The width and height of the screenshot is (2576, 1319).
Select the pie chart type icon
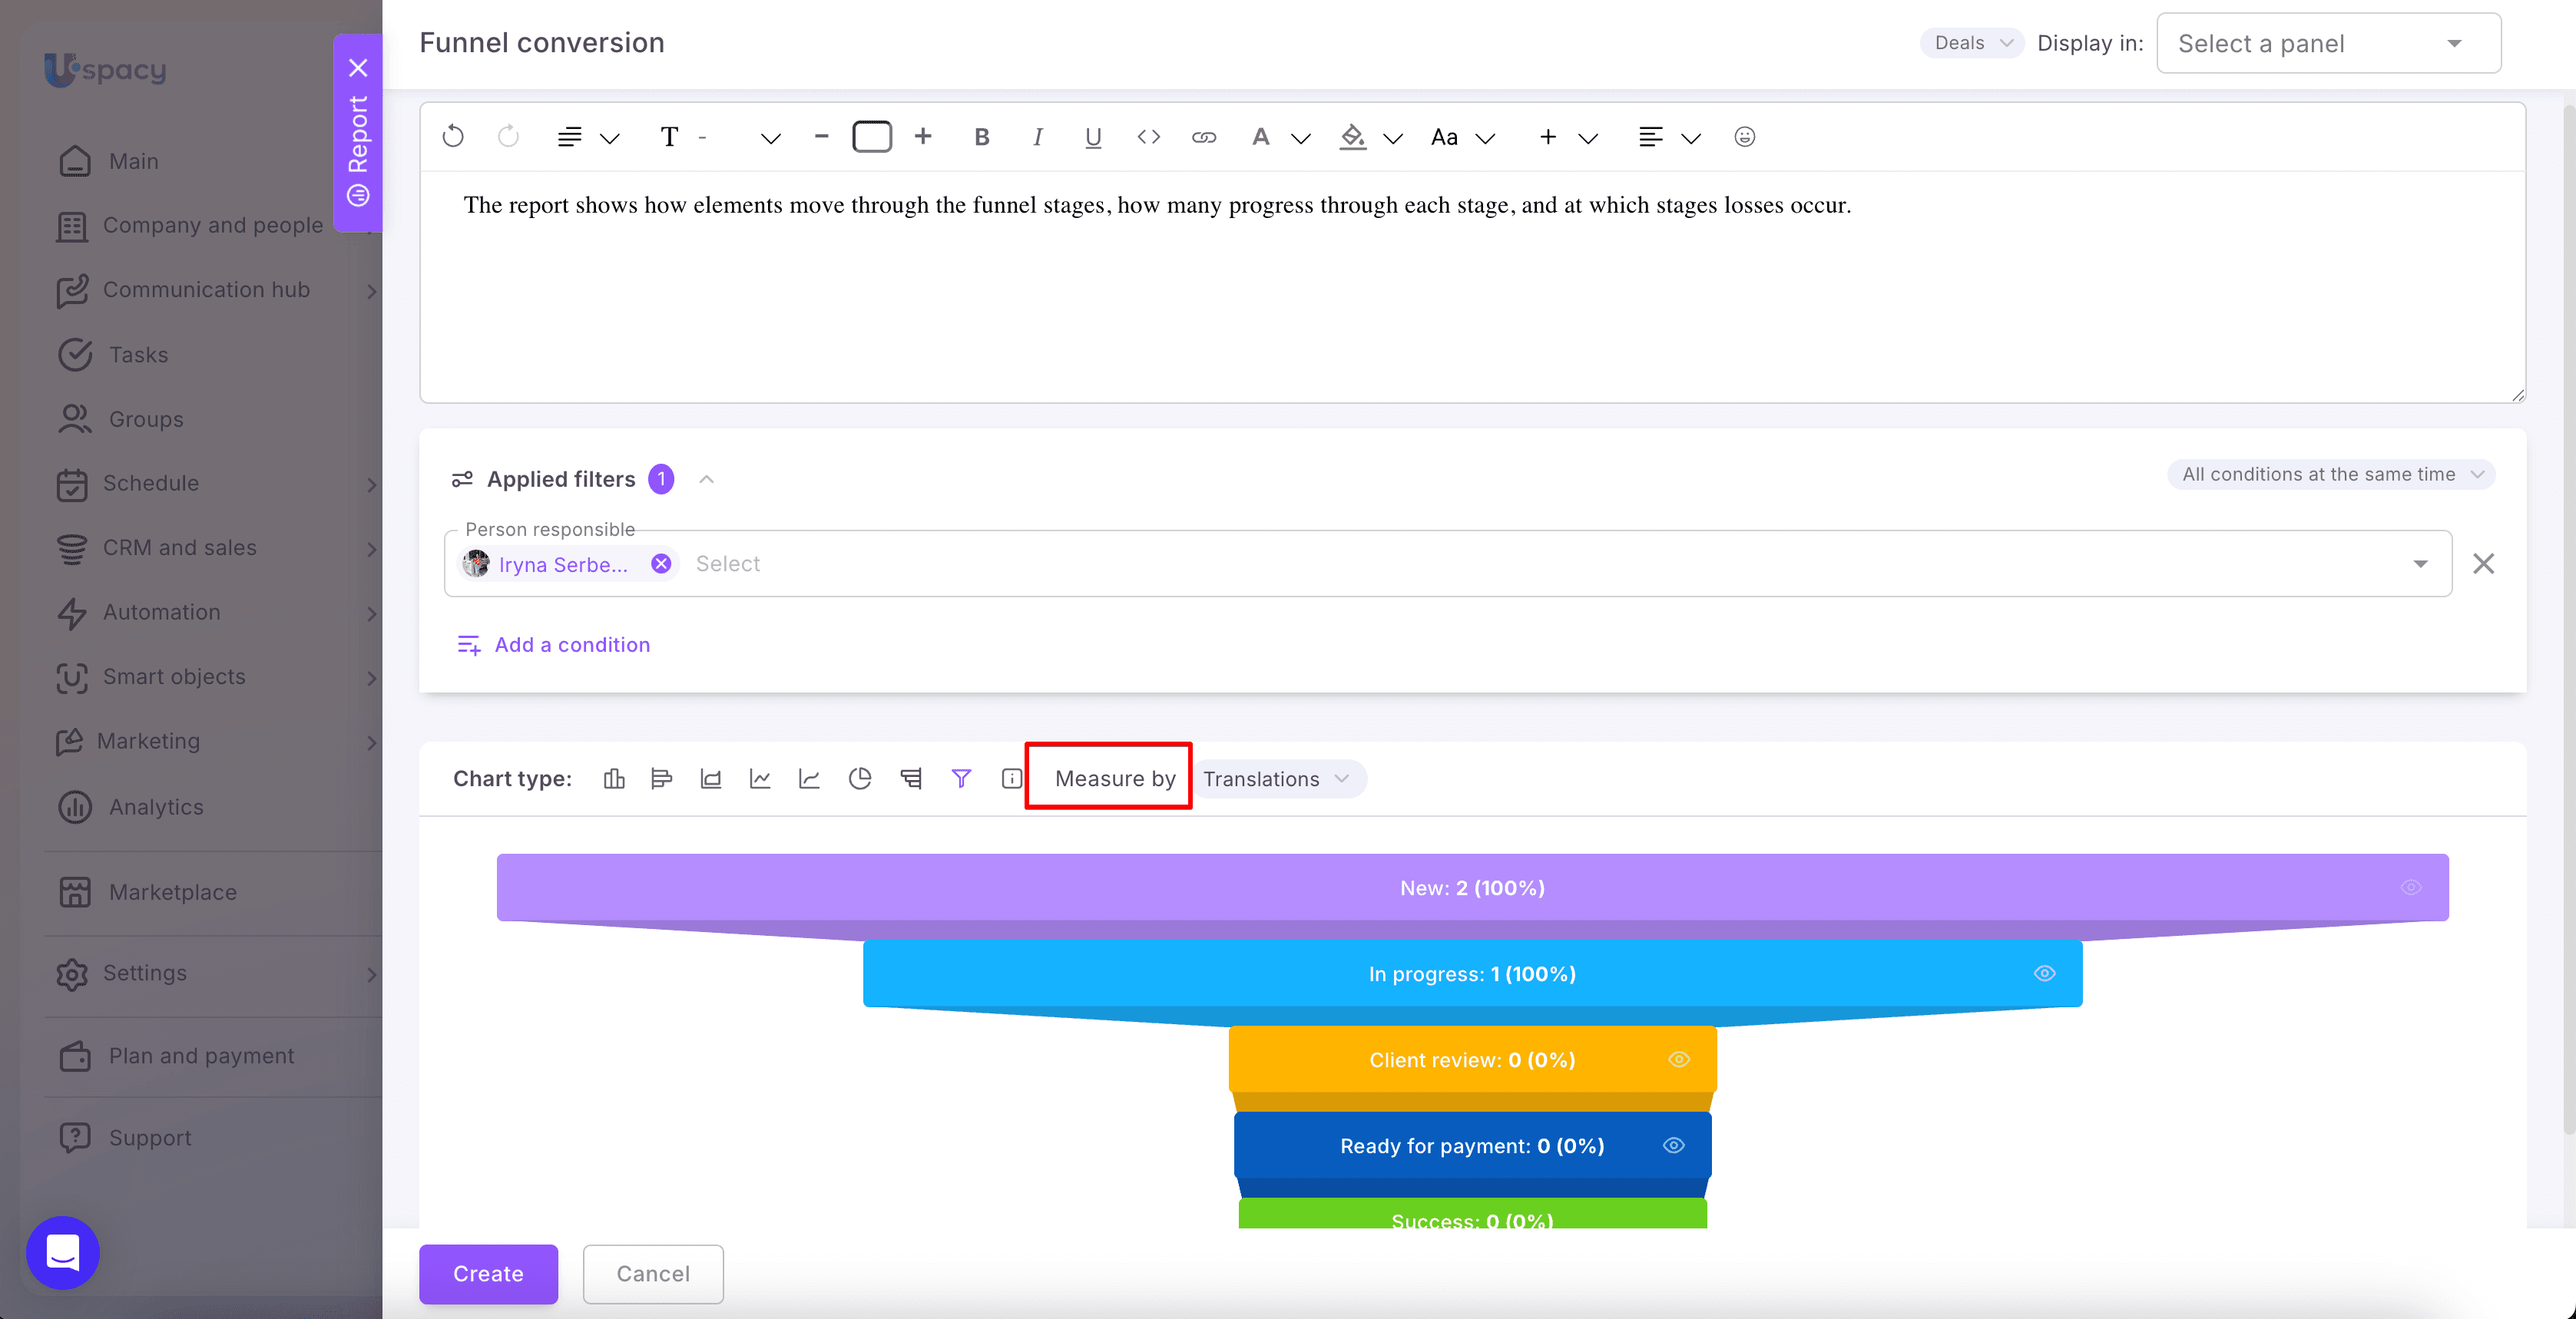[859, 779]
